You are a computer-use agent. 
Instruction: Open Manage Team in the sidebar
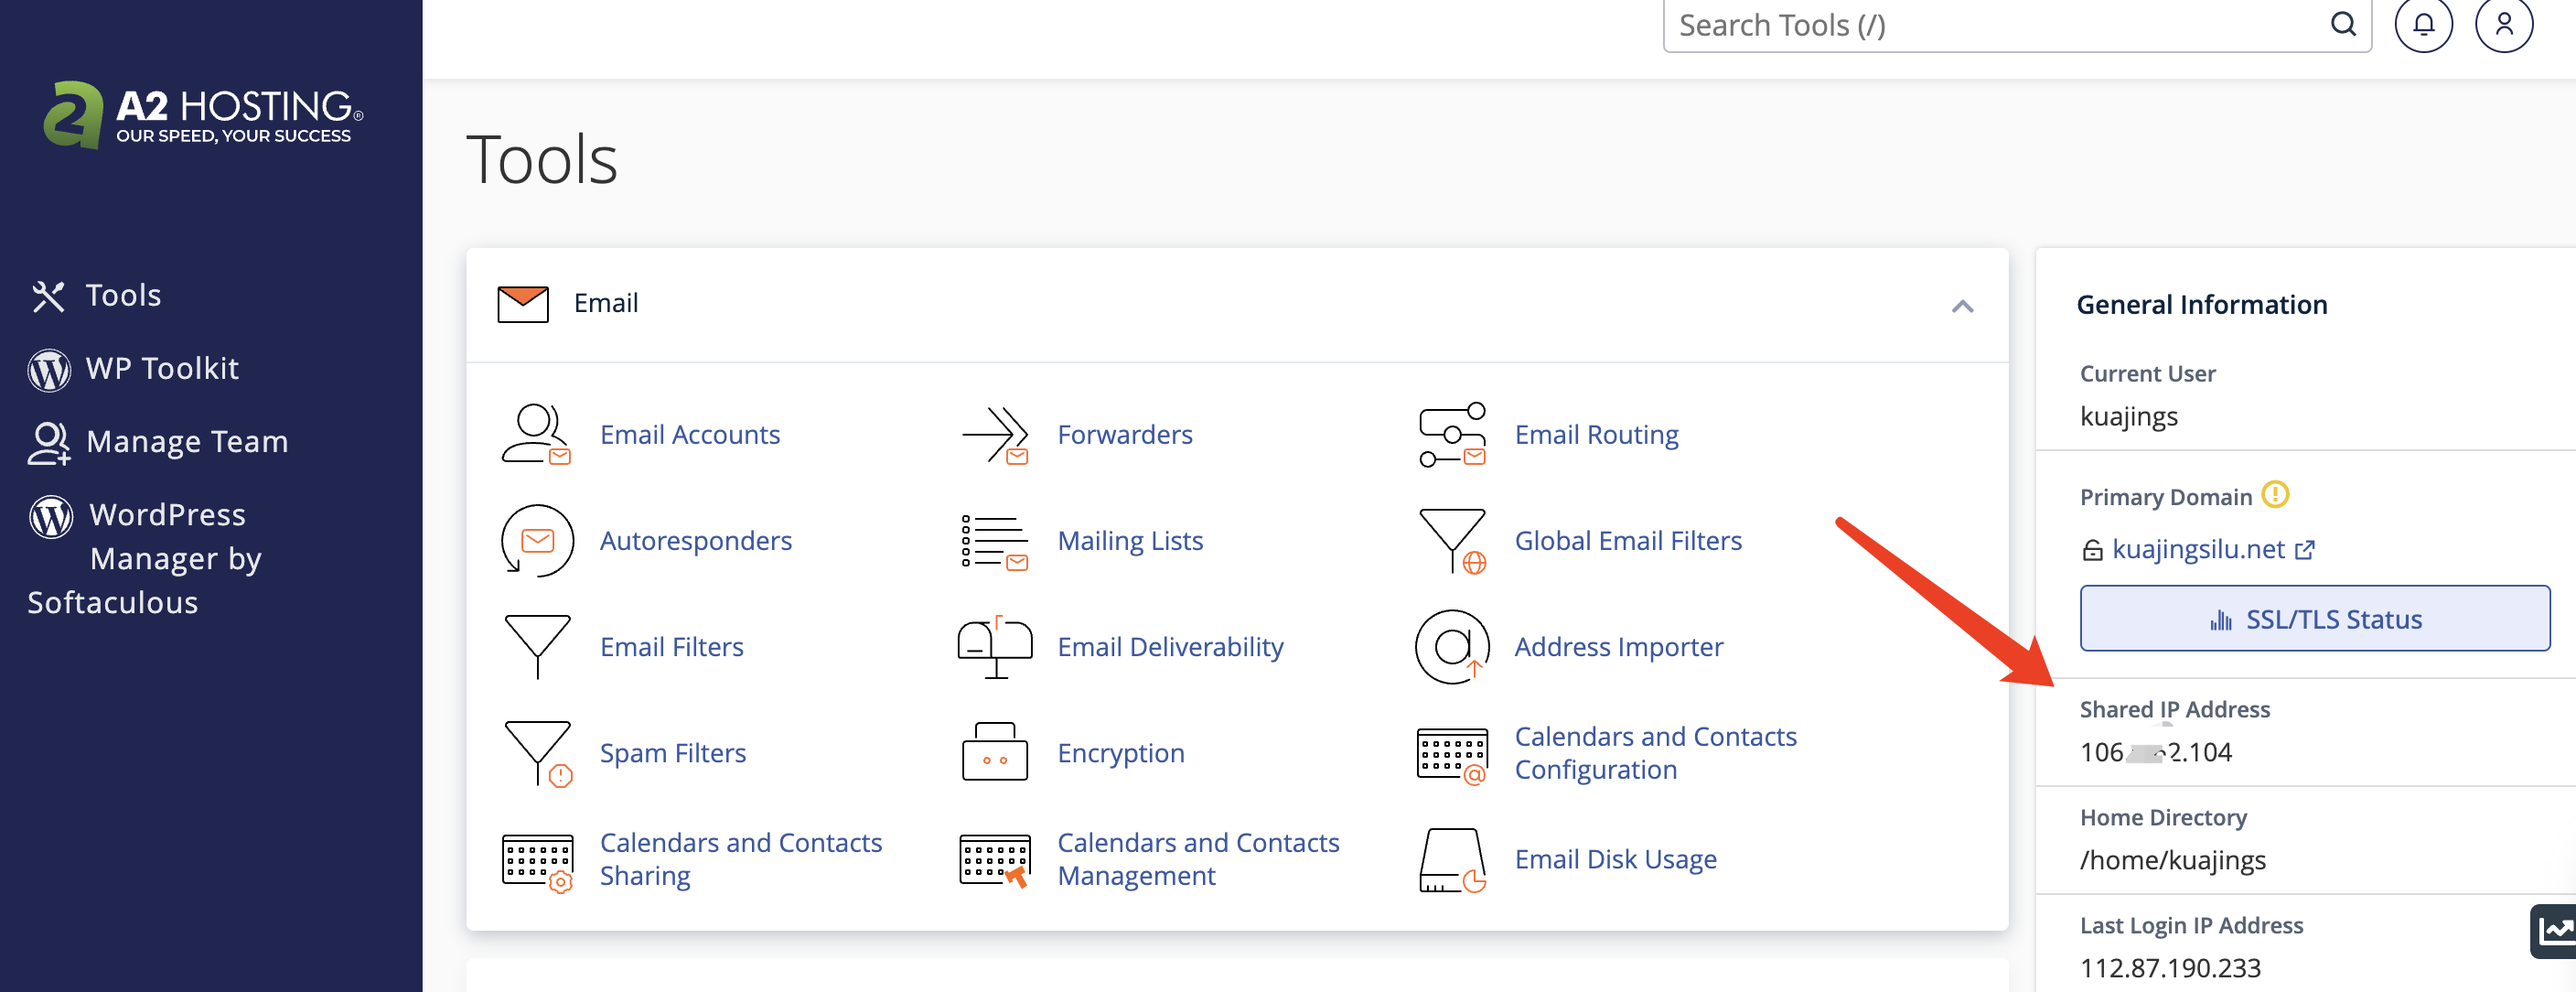[x=158, y=442]
